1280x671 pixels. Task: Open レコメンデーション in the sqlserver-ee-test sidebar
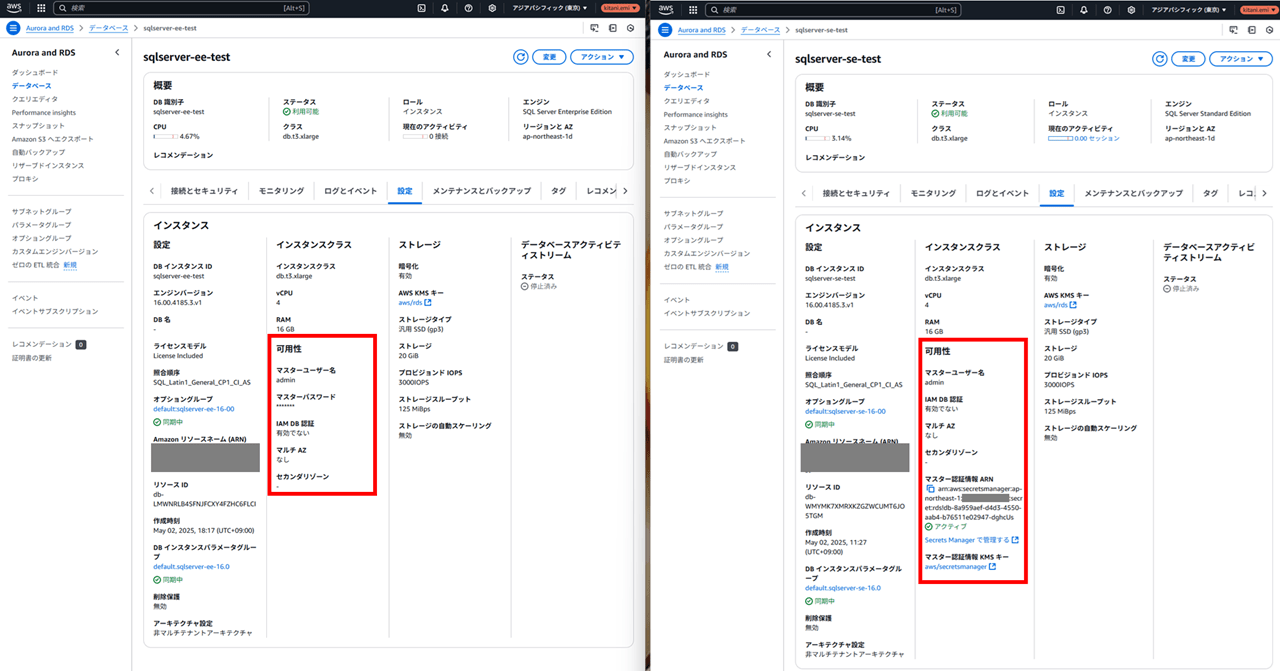pos(42,344)
